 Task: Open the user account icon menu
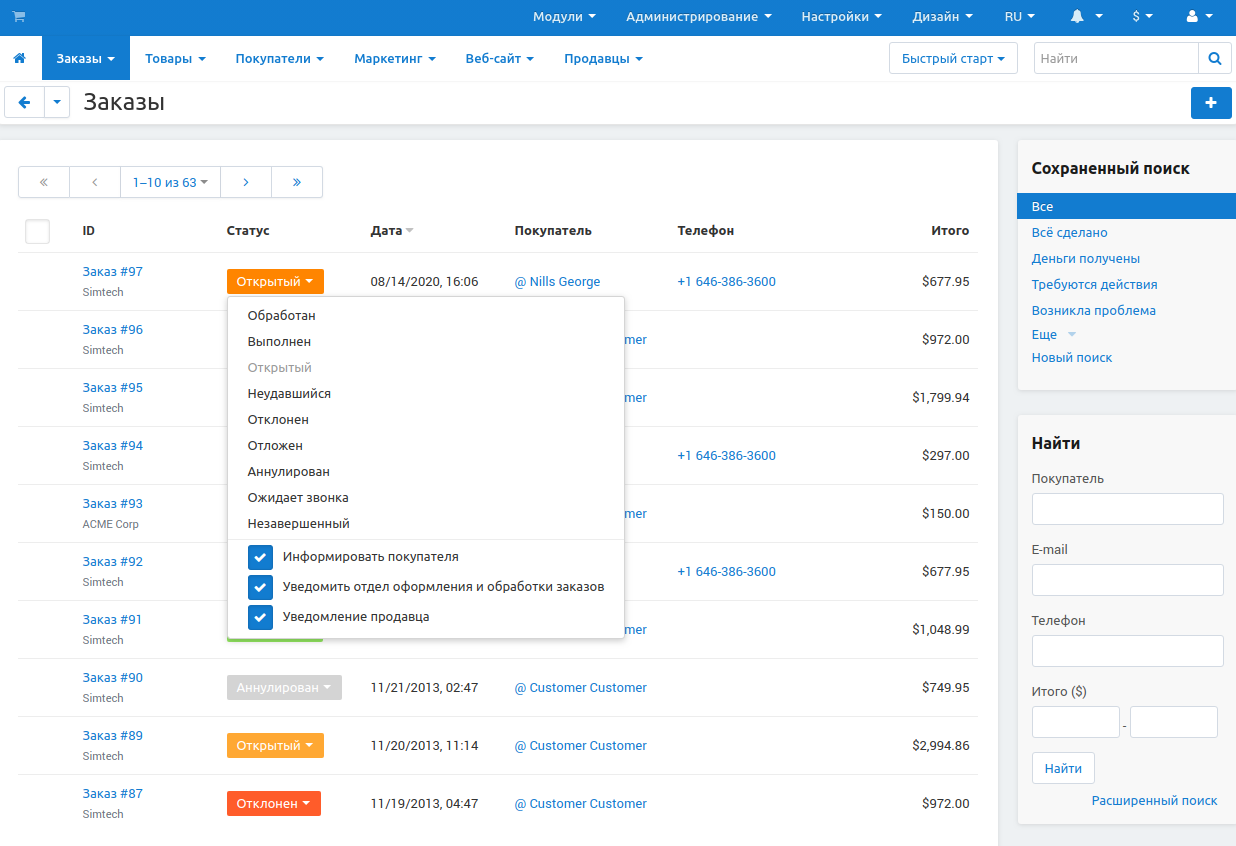[1198, 17]
